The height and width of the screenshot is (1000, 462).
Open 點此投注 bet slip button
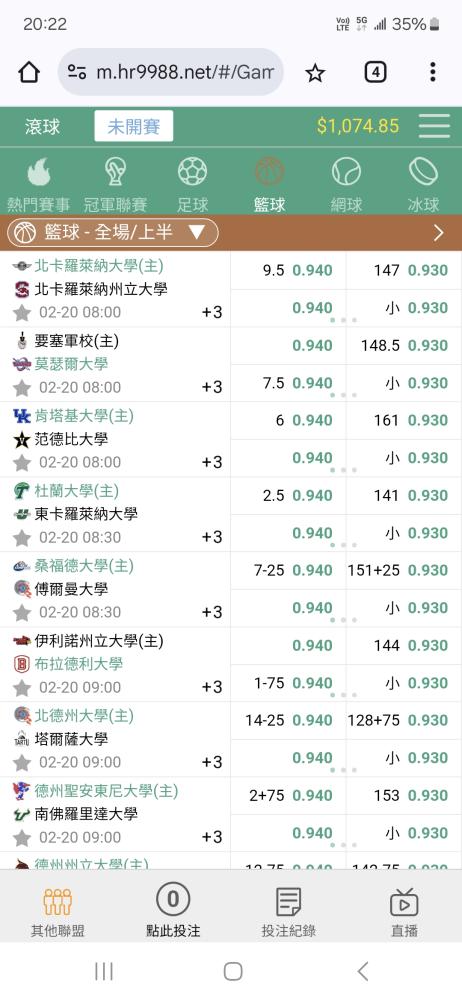173,913
